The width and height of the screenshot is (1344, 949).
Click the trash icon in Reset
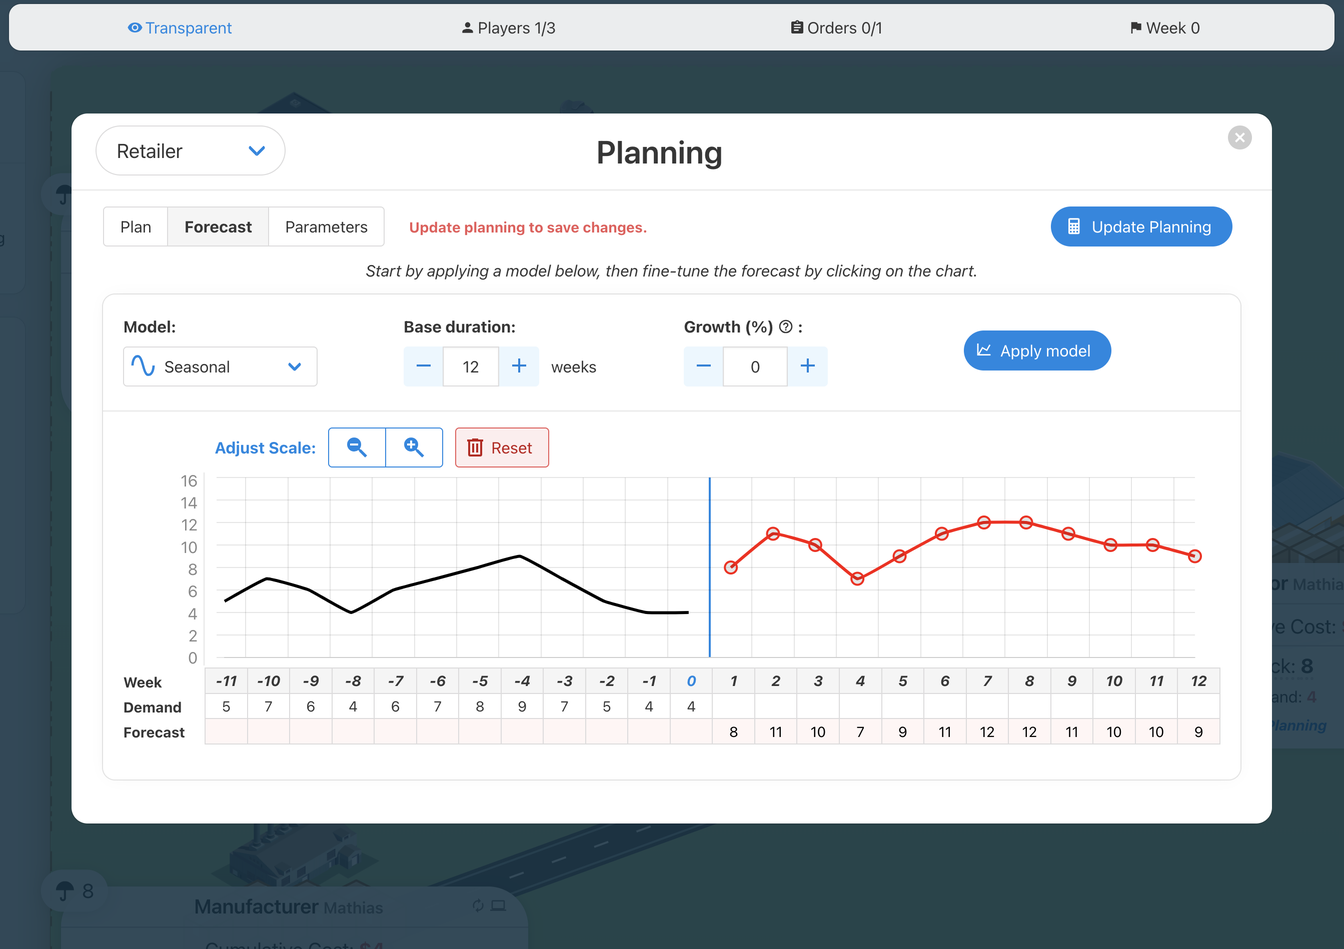coord(475,448)
